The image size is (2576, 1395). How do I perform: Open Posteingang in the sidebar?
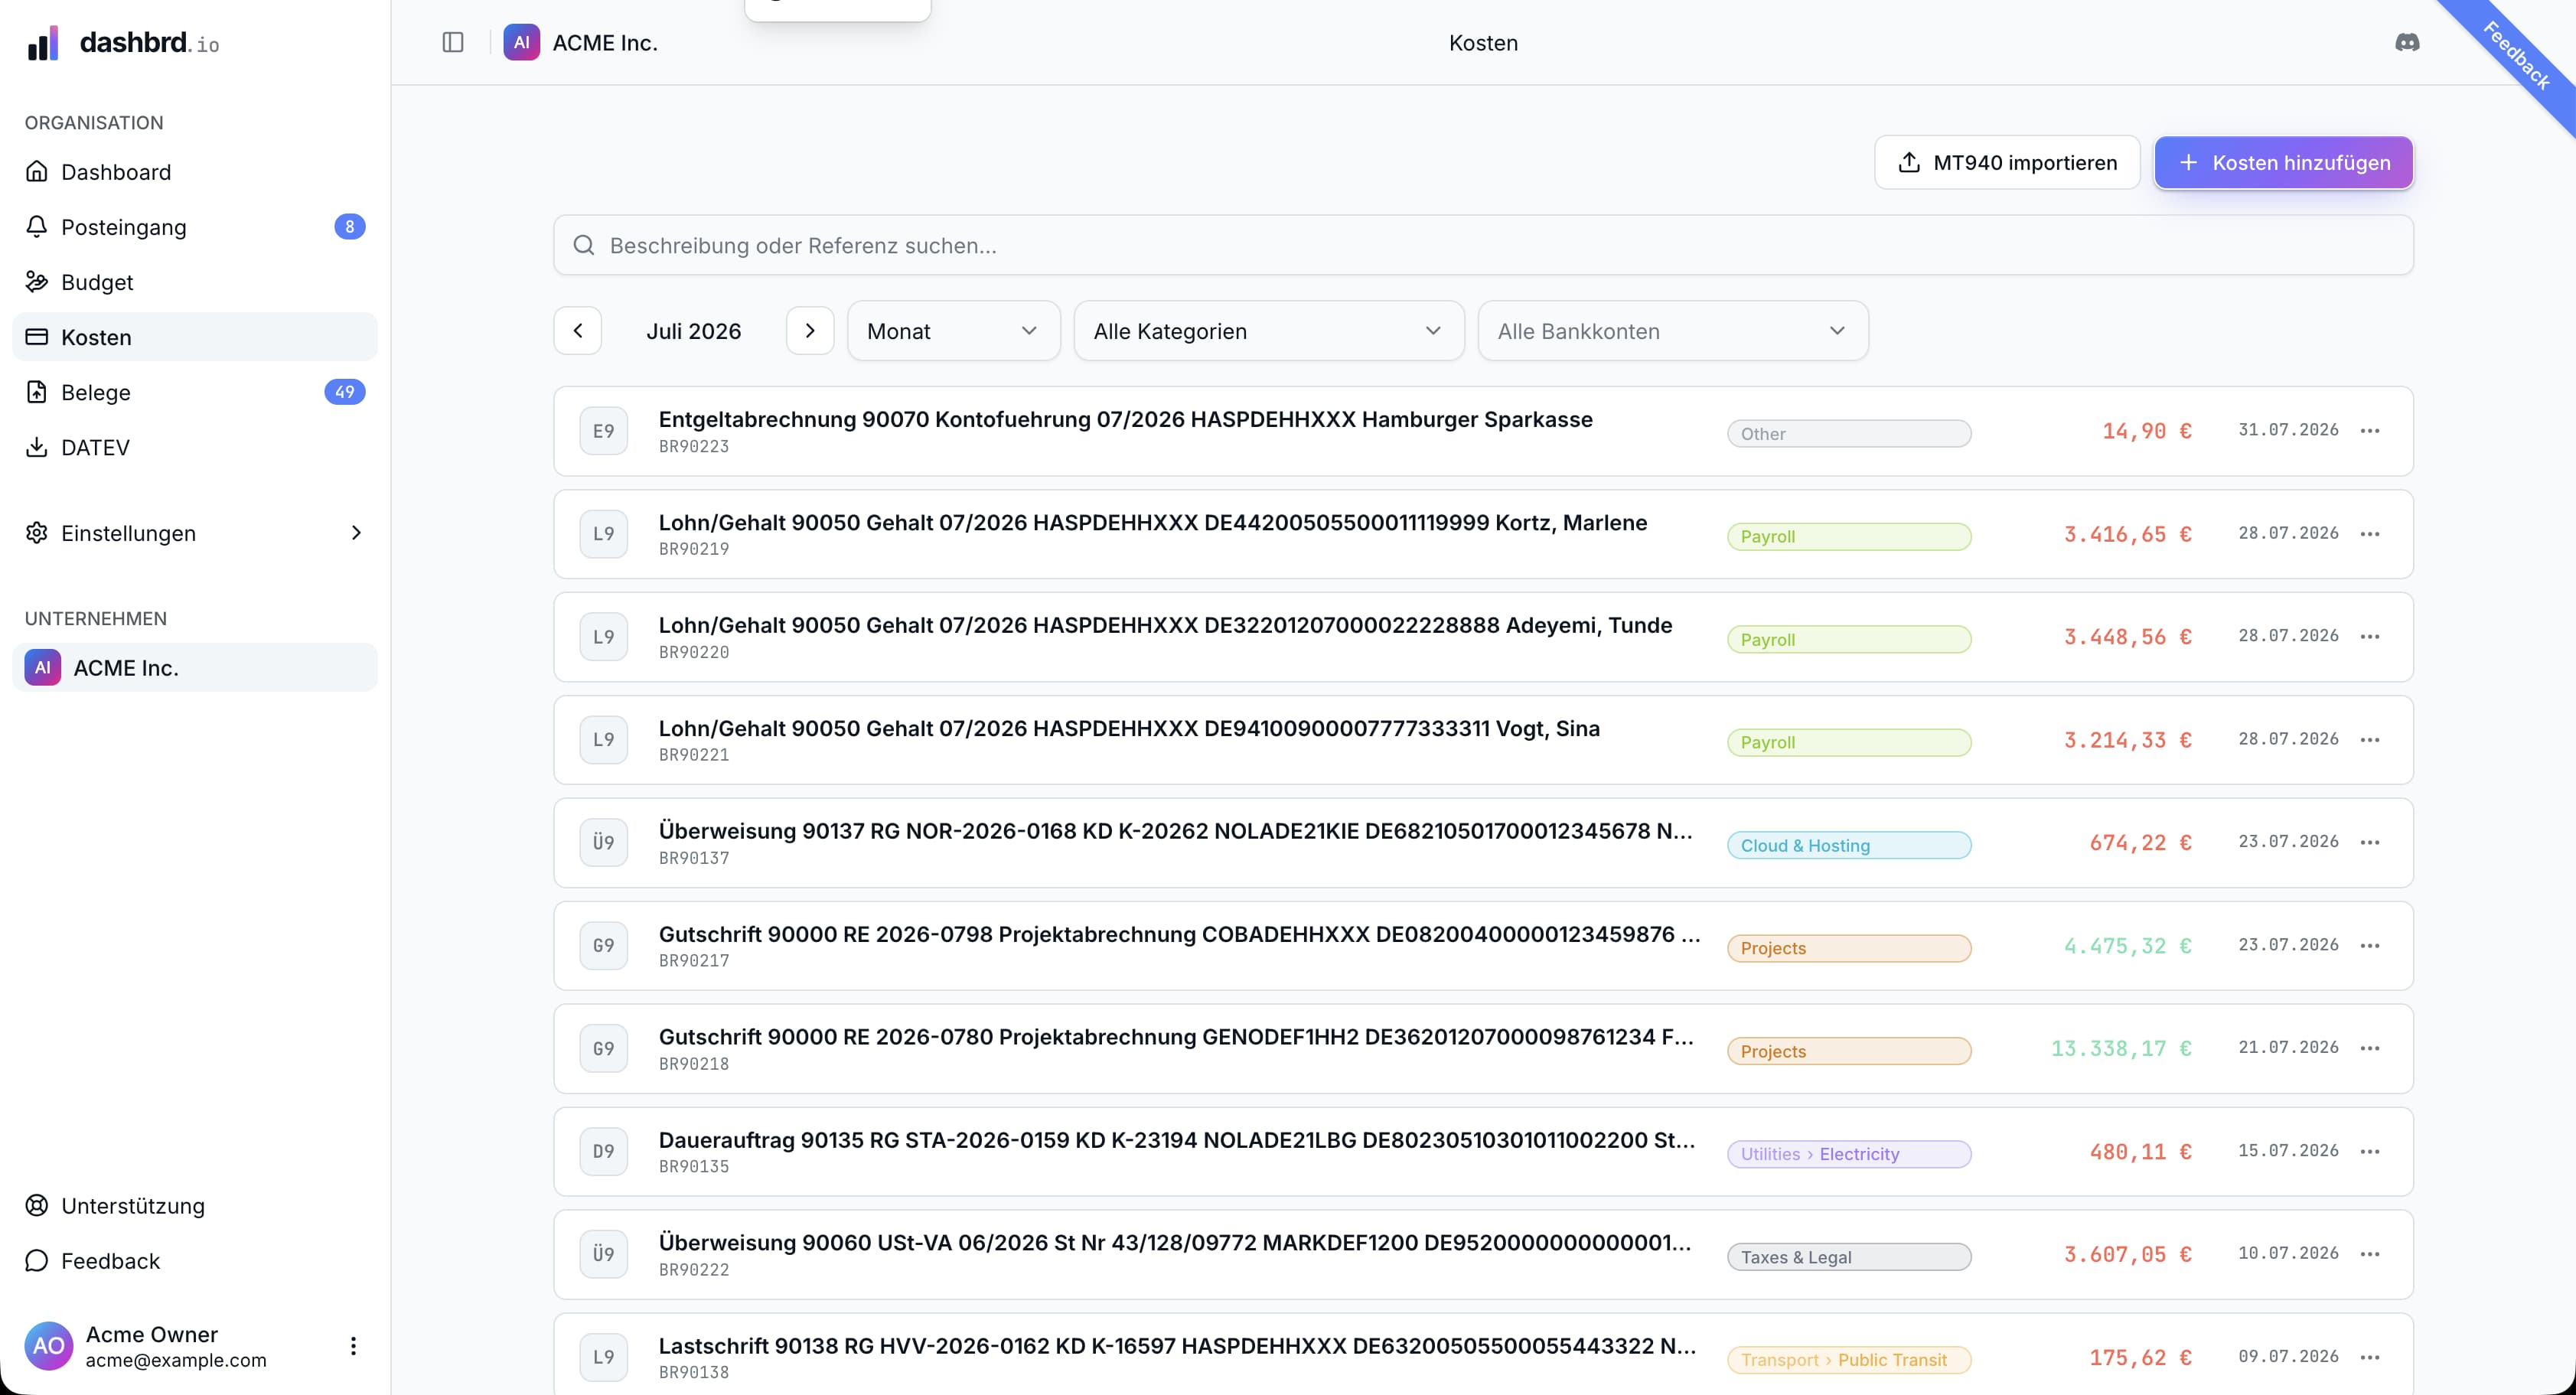pyautogui.click(x=195, y=227)
